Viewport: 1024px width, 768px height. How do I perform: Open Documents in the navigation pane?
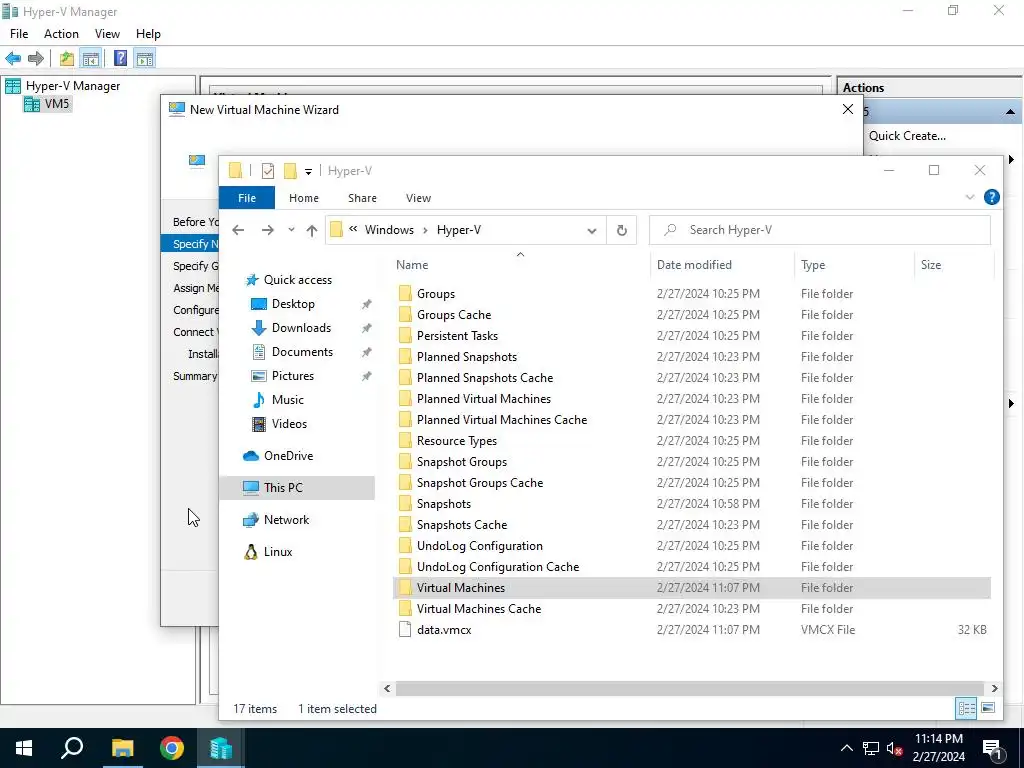[x=302, y=352]
